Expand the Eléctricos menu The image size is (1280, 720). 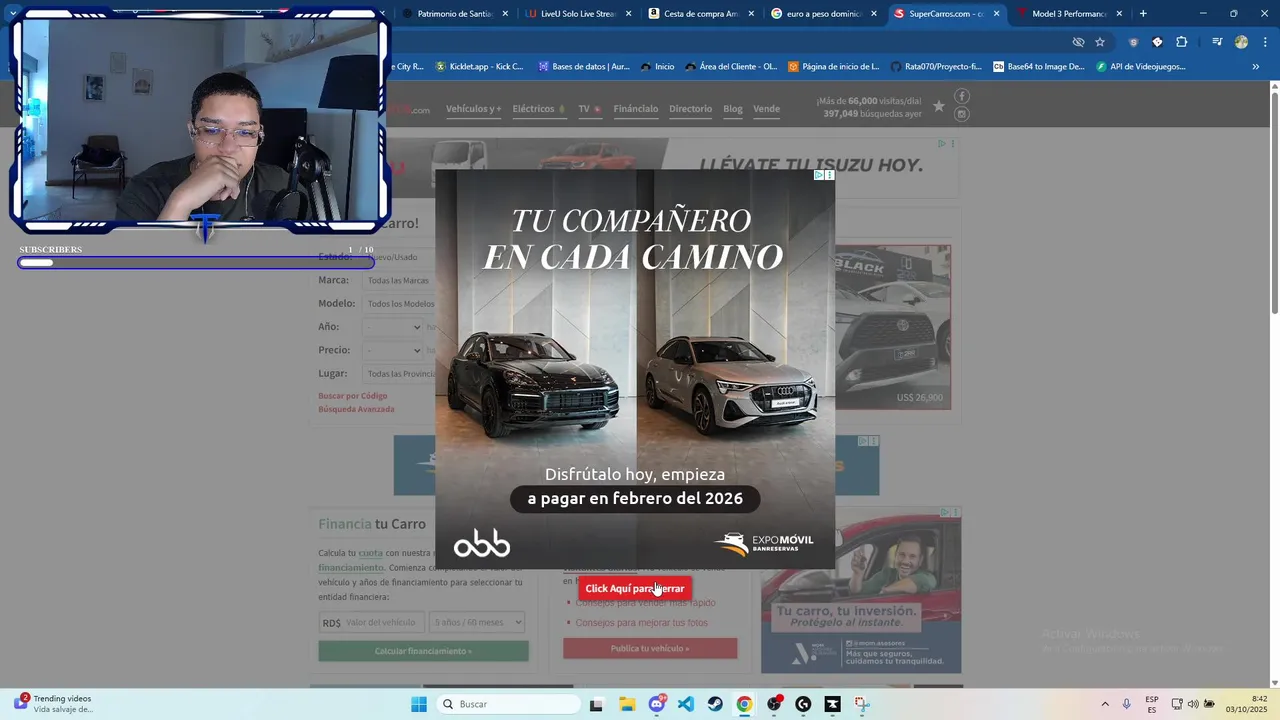[539, 109]
